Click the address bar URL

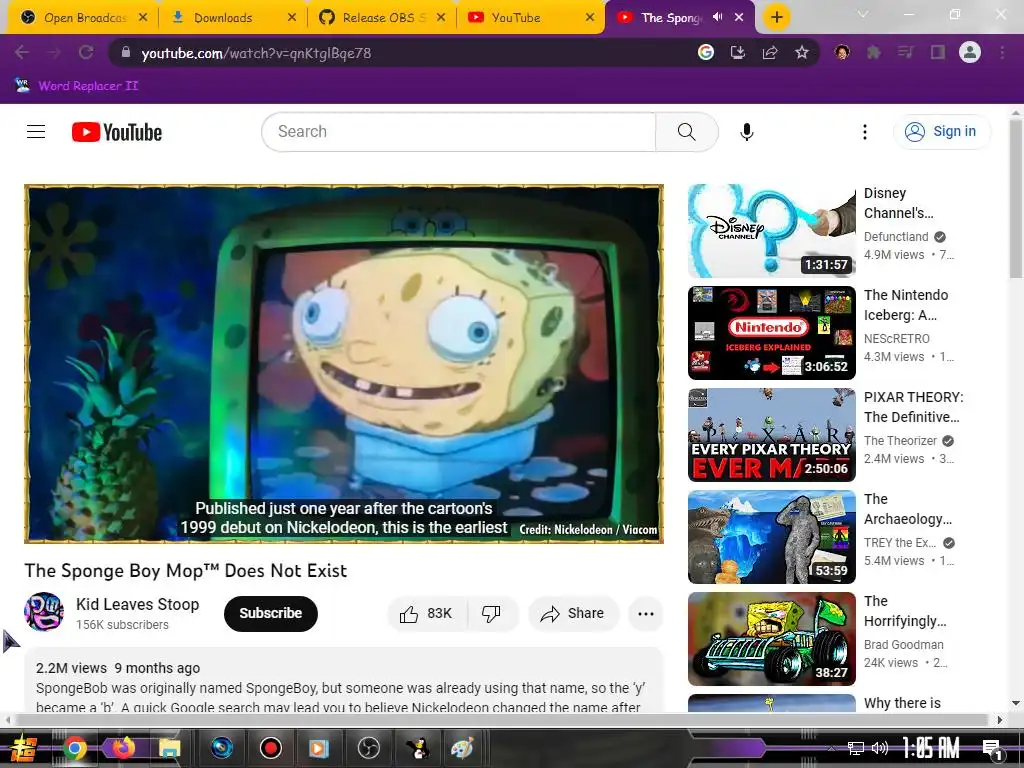(256, 54)
